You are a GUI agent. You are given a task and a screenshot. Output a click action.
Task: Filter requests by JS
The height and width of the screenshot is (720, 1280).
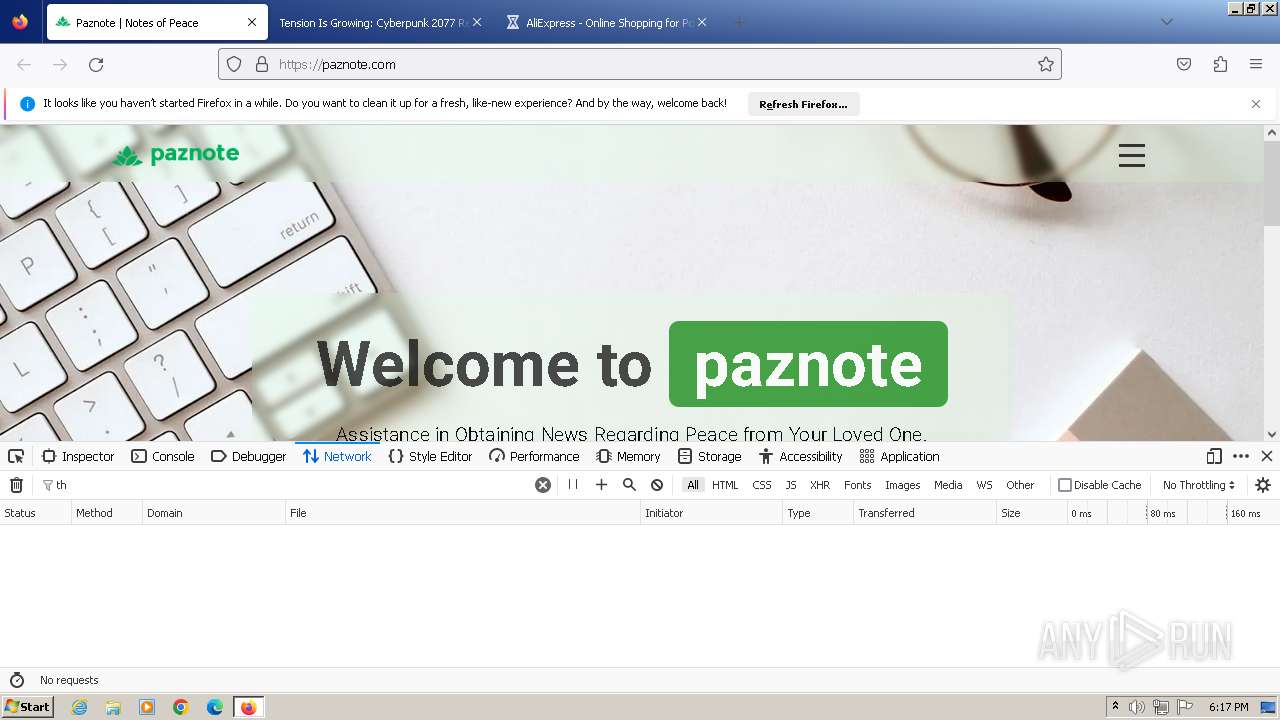[791, 485]
